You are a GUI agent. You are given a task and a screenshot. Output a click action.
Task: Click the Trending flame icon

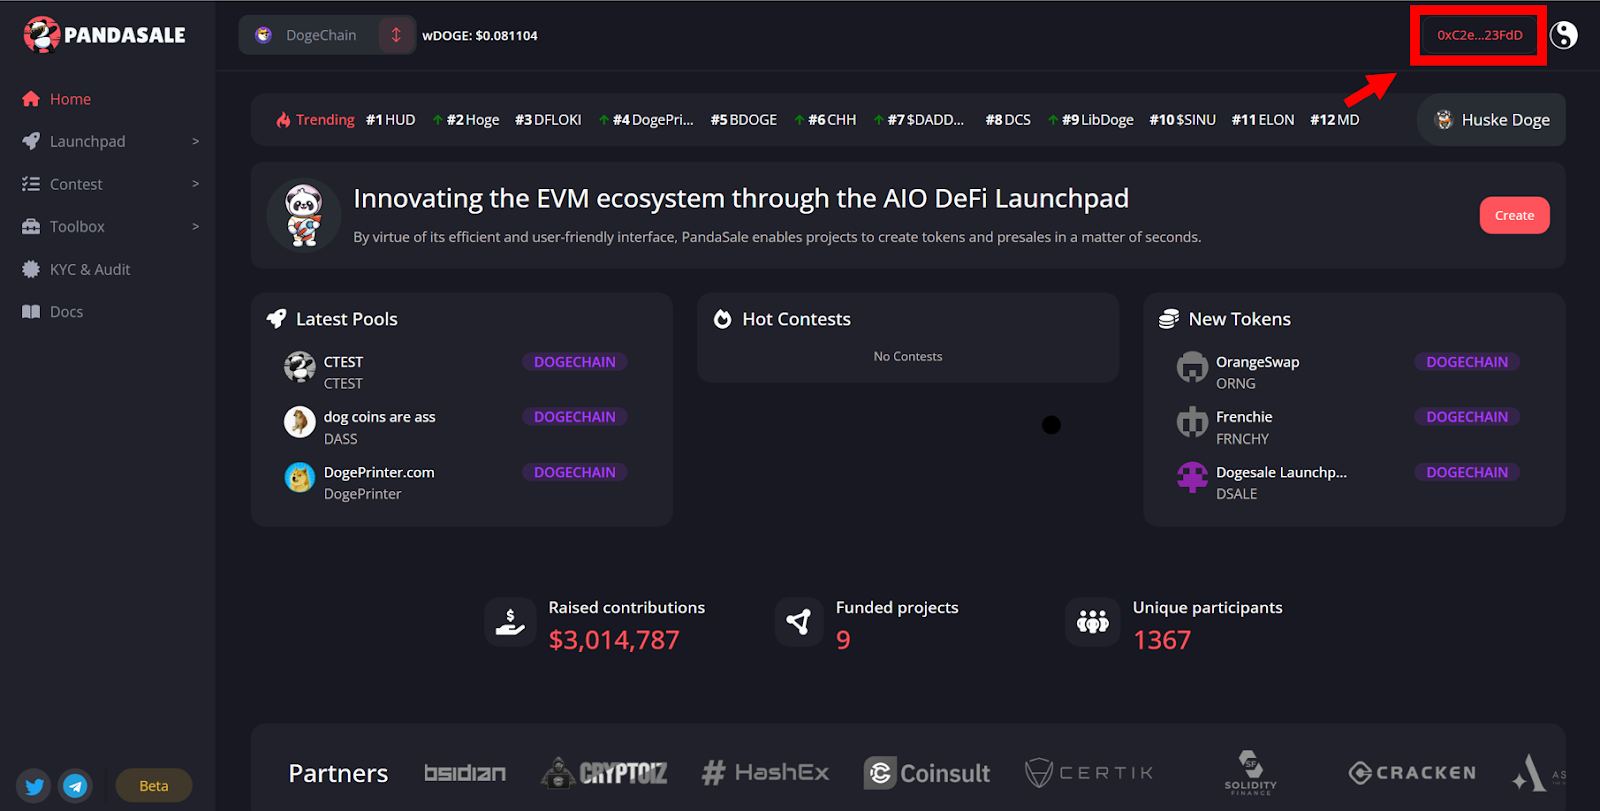coord(283,120)
